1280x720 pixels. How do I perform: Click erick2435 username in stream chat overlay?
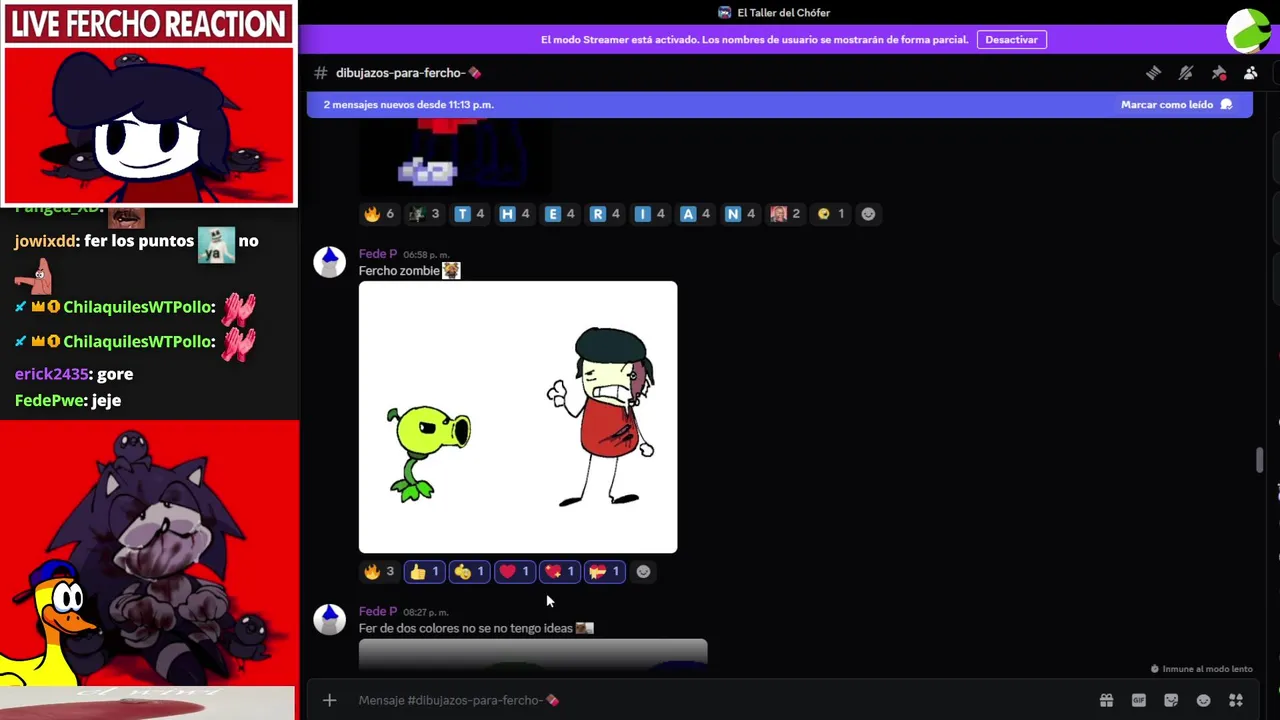tap(52, 374)
